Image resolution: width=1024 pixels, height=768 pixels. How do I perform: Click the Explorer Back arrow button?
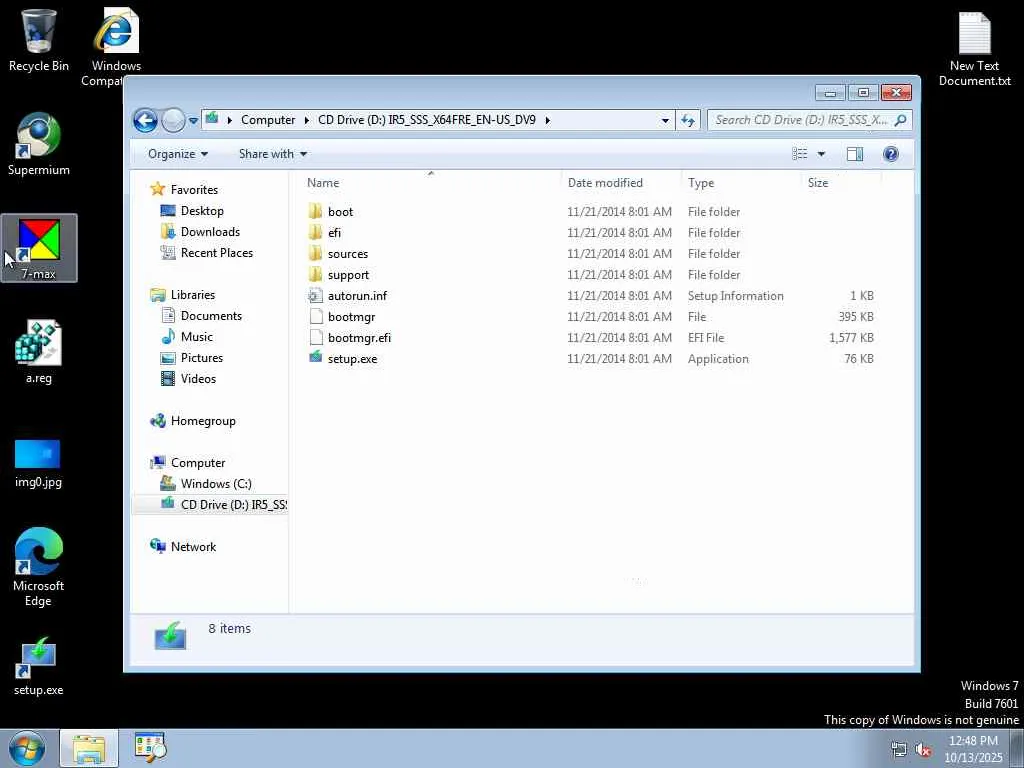point(145,120)
